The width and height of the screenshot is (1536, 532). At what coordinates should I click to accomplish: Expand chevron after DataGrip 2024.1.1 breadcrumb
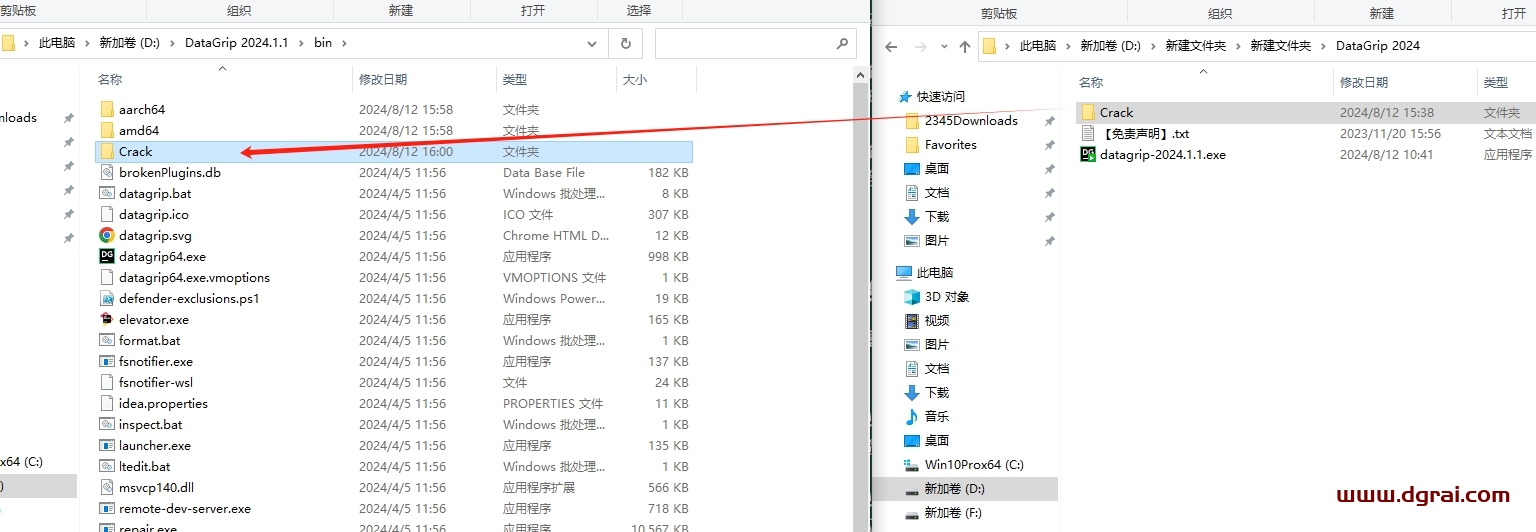[x=302, y=43]
